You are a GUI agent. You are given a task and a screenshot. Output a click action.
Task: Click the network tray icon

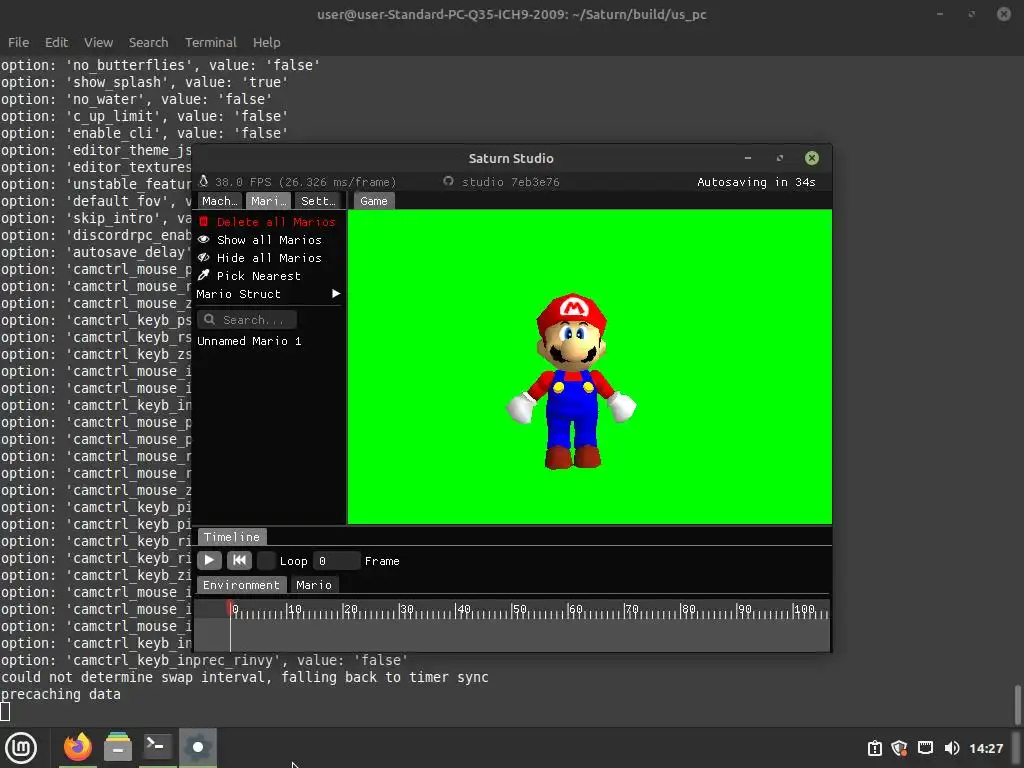(925, 748)
